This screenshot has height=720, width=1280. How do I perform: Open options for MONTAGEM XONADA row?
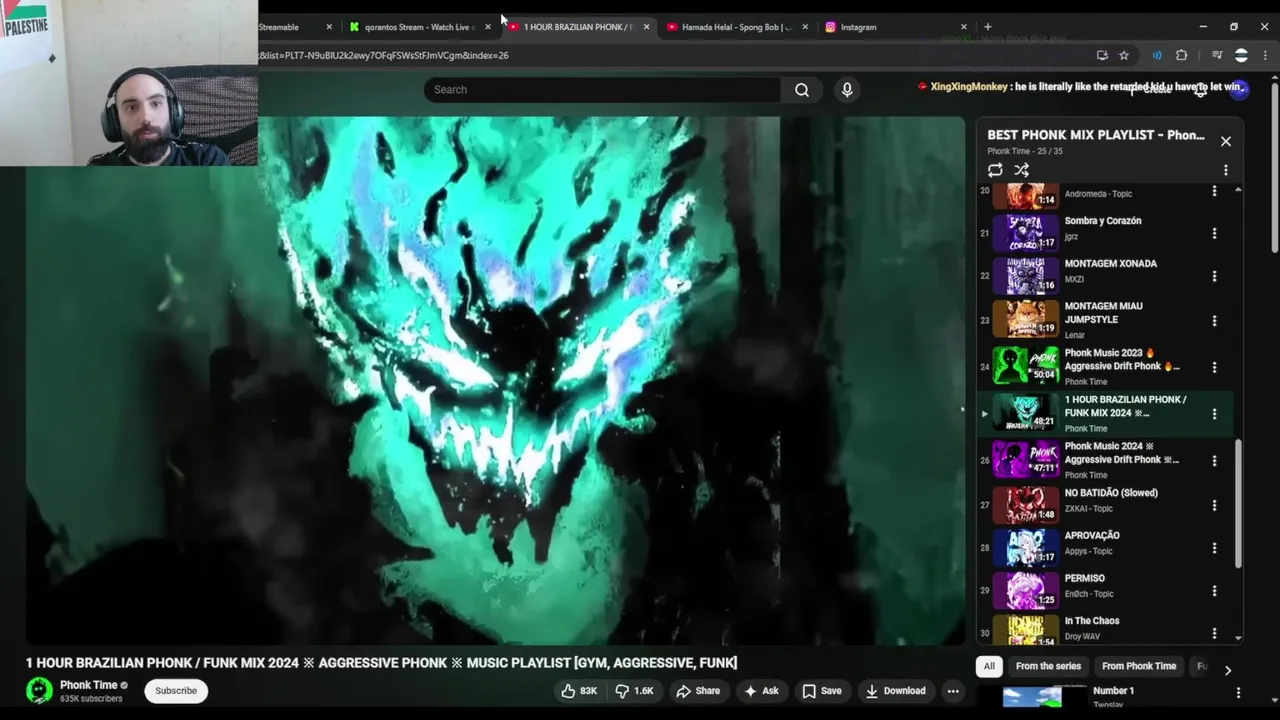pos(1214,276)
